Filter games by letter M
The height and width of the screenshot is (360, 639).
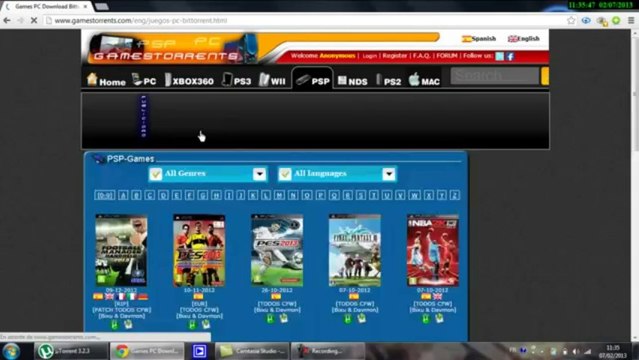279,195
